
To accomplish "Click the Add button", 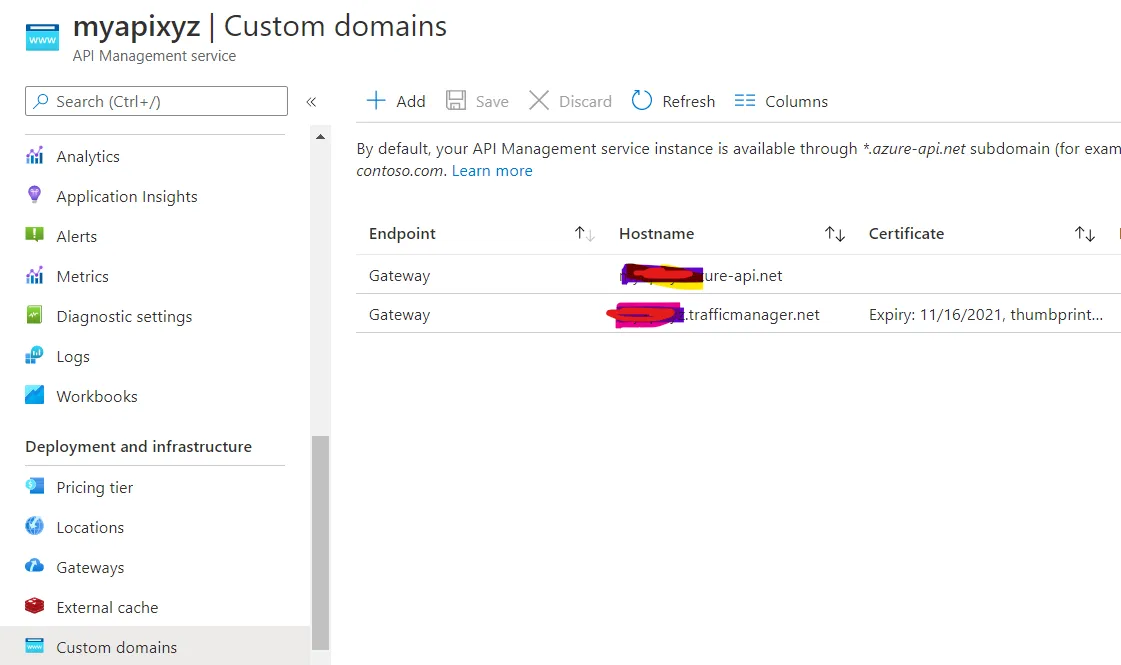I will (396, 101).
